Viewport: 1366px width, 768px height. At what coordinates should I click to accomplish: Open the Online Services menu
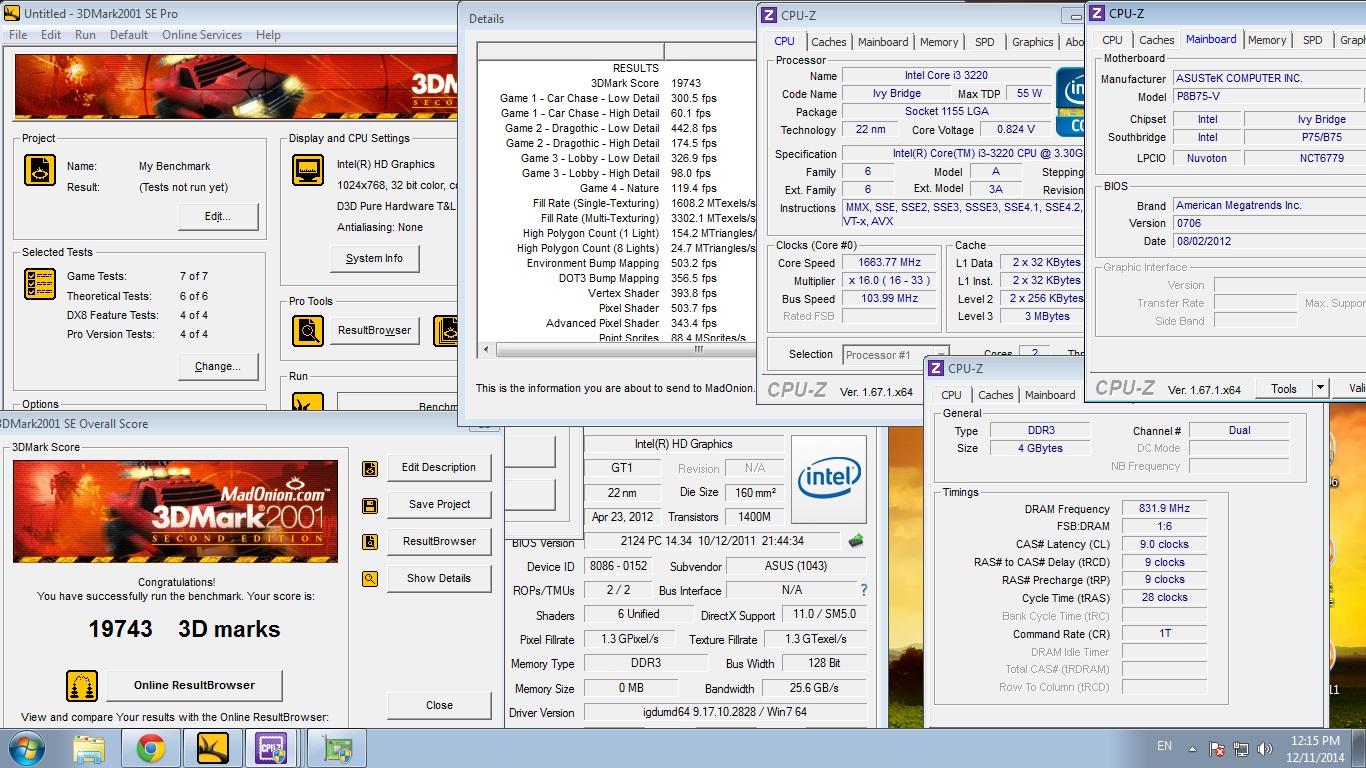tap(202, 35)
